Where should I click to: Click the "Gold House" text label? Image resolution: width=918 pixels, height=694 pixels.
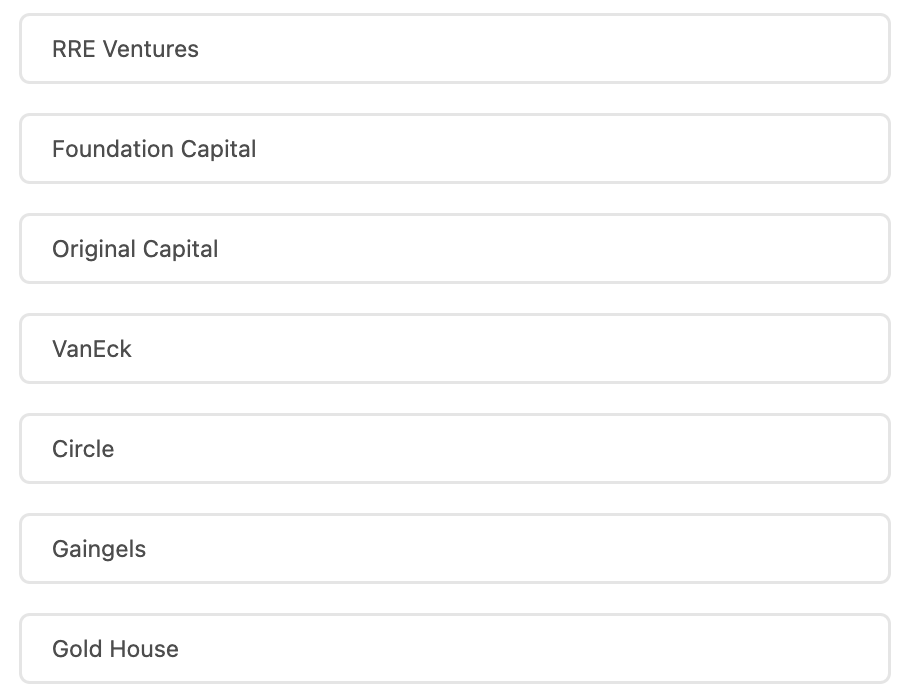115,649
